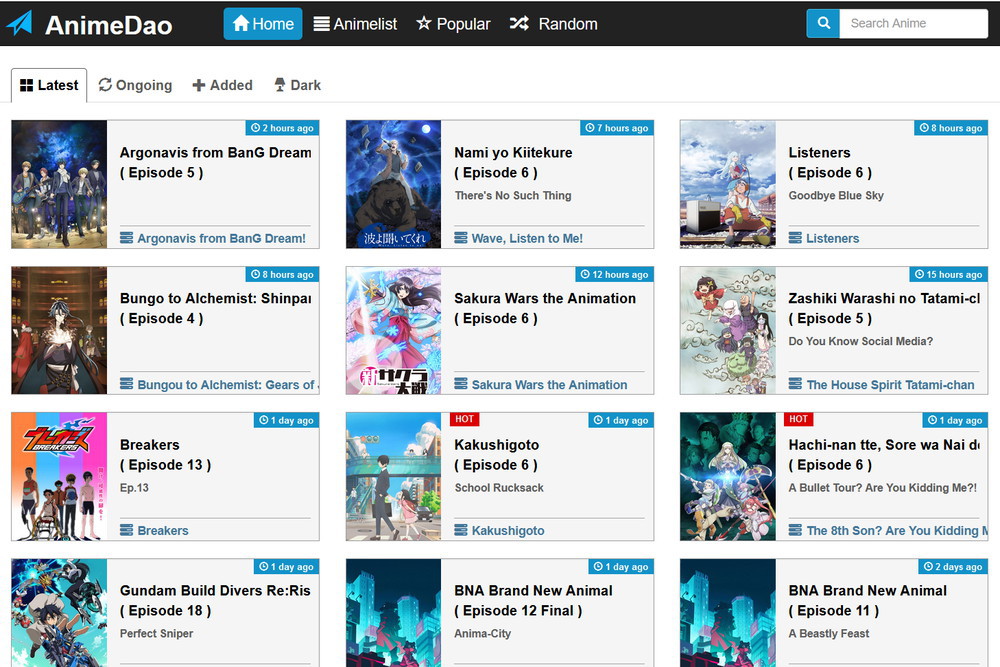Click the list icon beside Argonavis from BanG Dream!
This screenshot has width=1000, height=667.
126,238
